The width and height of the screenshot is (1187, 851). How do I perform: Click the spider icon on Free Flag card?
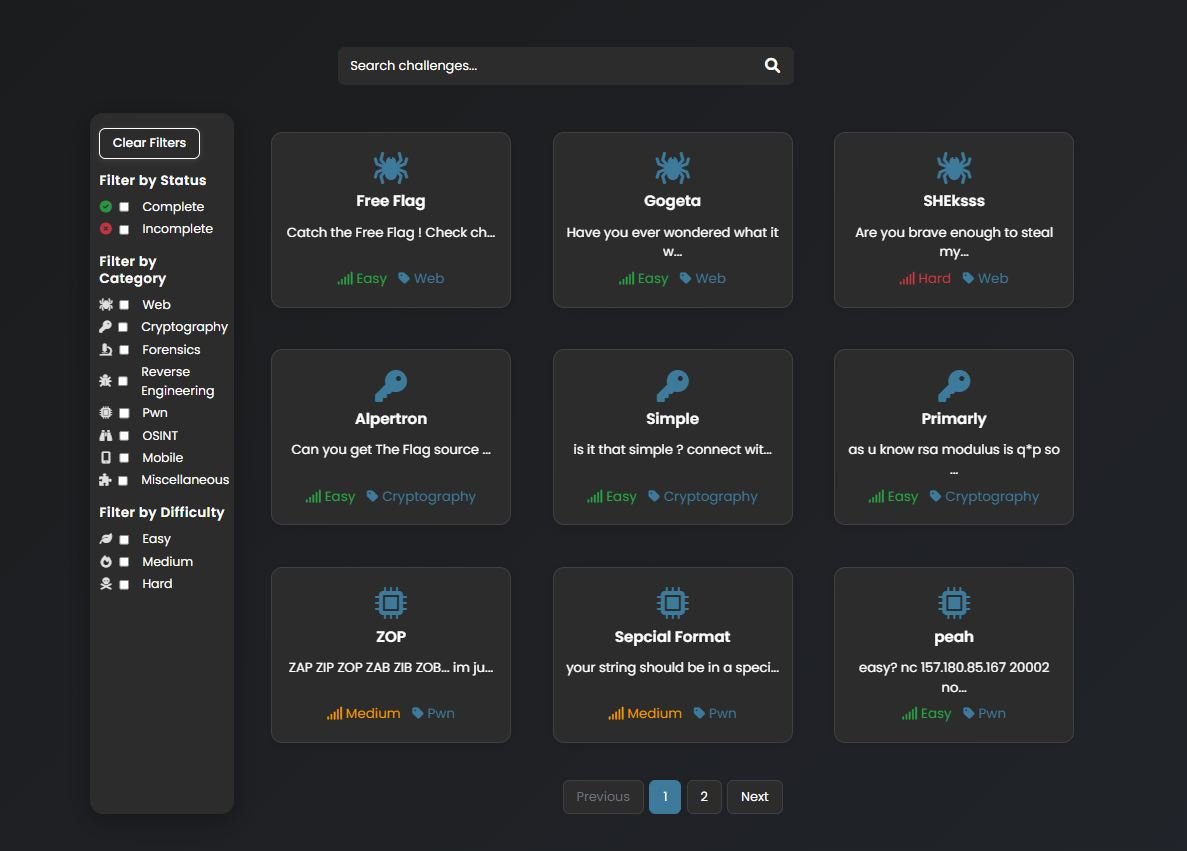pos(391,167)
